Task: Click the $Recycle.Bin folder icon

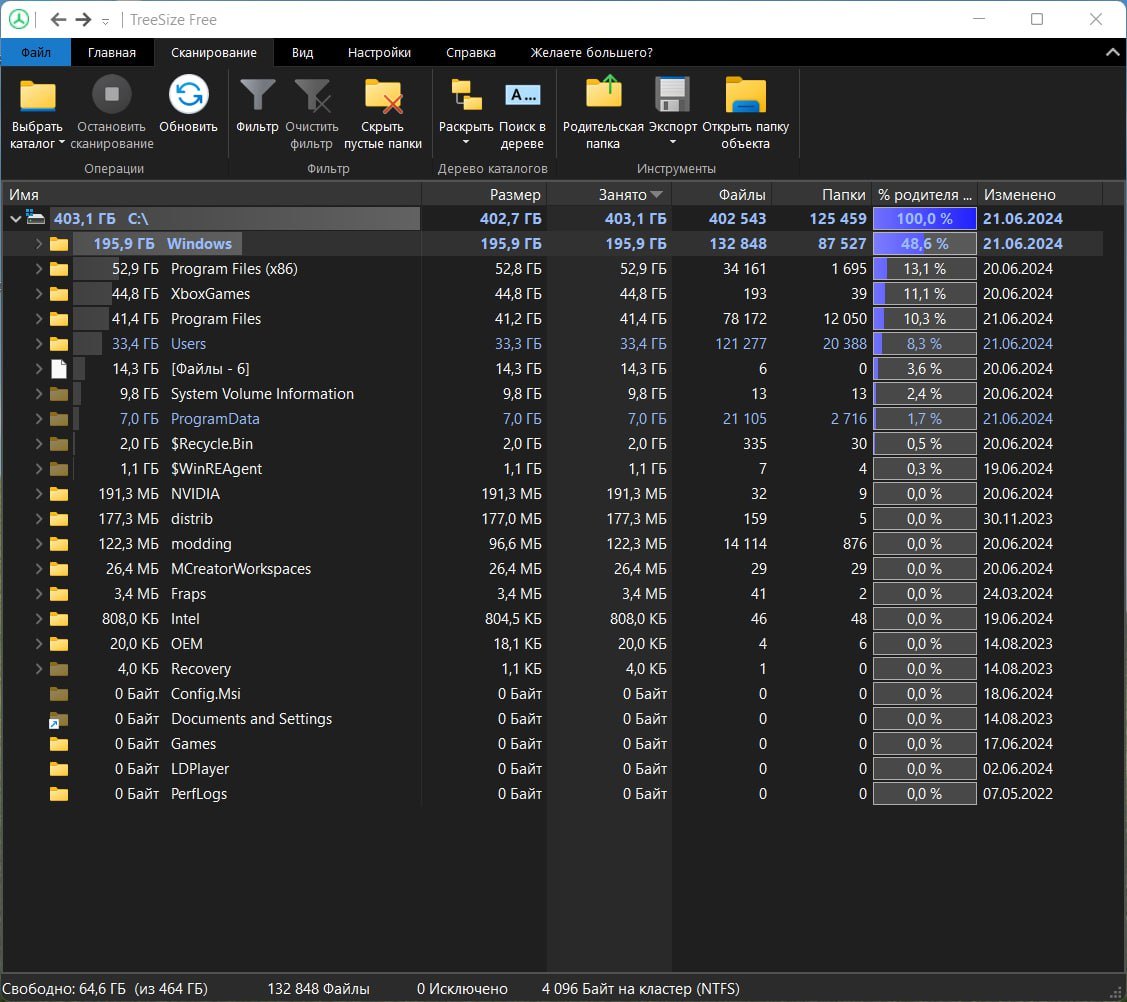Action: click(x=59, y=444)
